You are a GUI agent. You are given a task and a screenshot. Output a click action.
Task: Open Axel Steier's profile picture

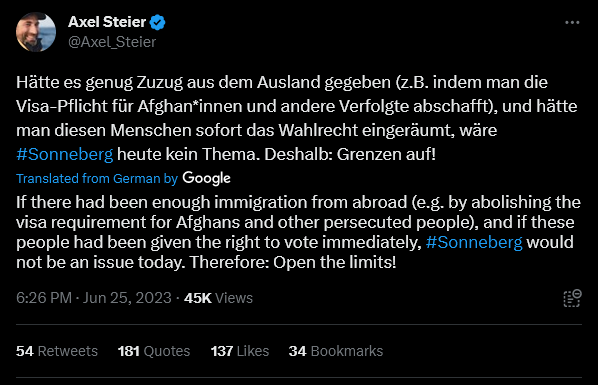point(36,32)
